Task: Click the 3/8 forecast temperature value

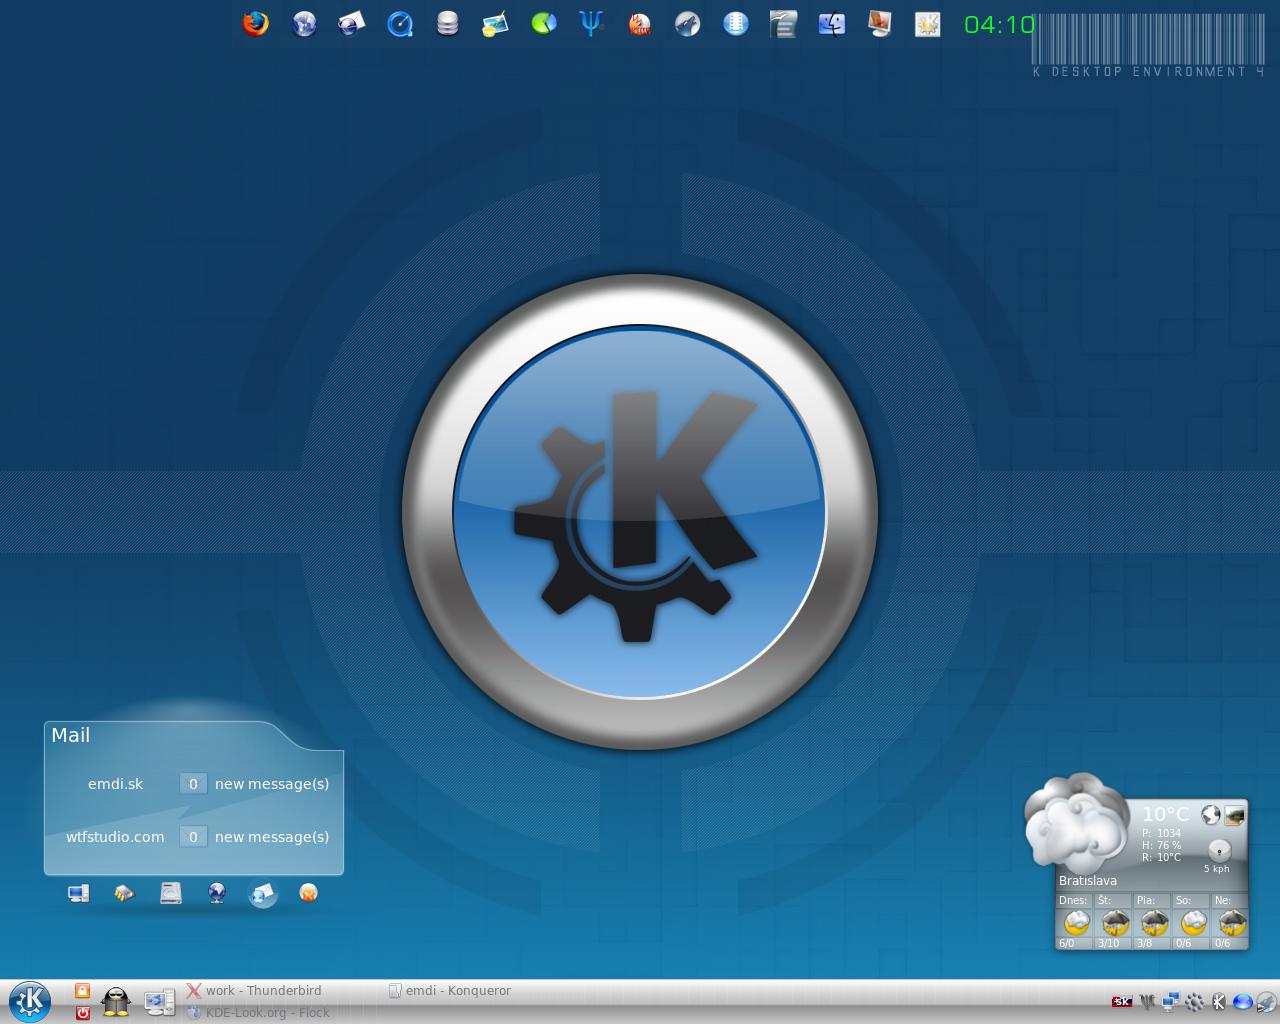Action: click(x=1144, y=943)
